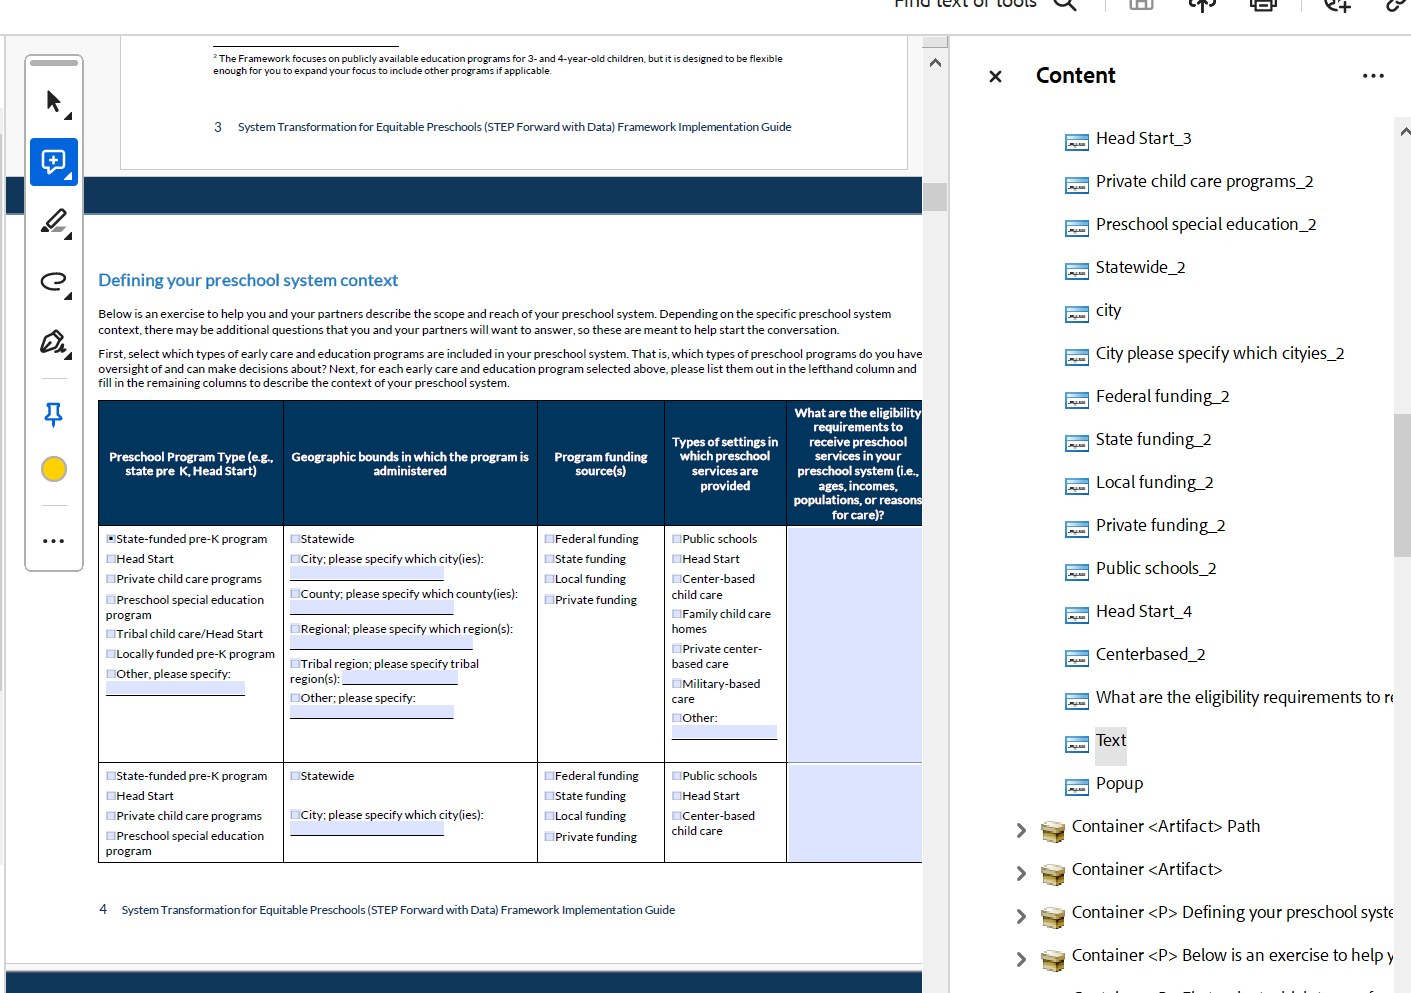Click the Pin annotation tool

tap(53, 414)
